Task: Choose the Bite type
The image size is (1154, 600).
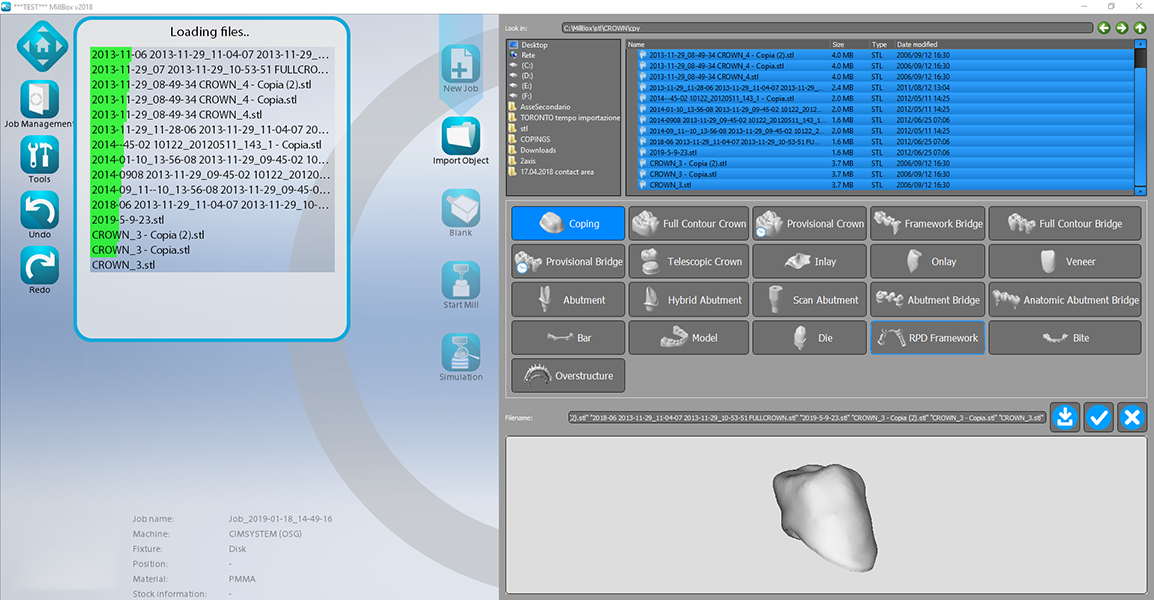Action: pos(1065,338)
